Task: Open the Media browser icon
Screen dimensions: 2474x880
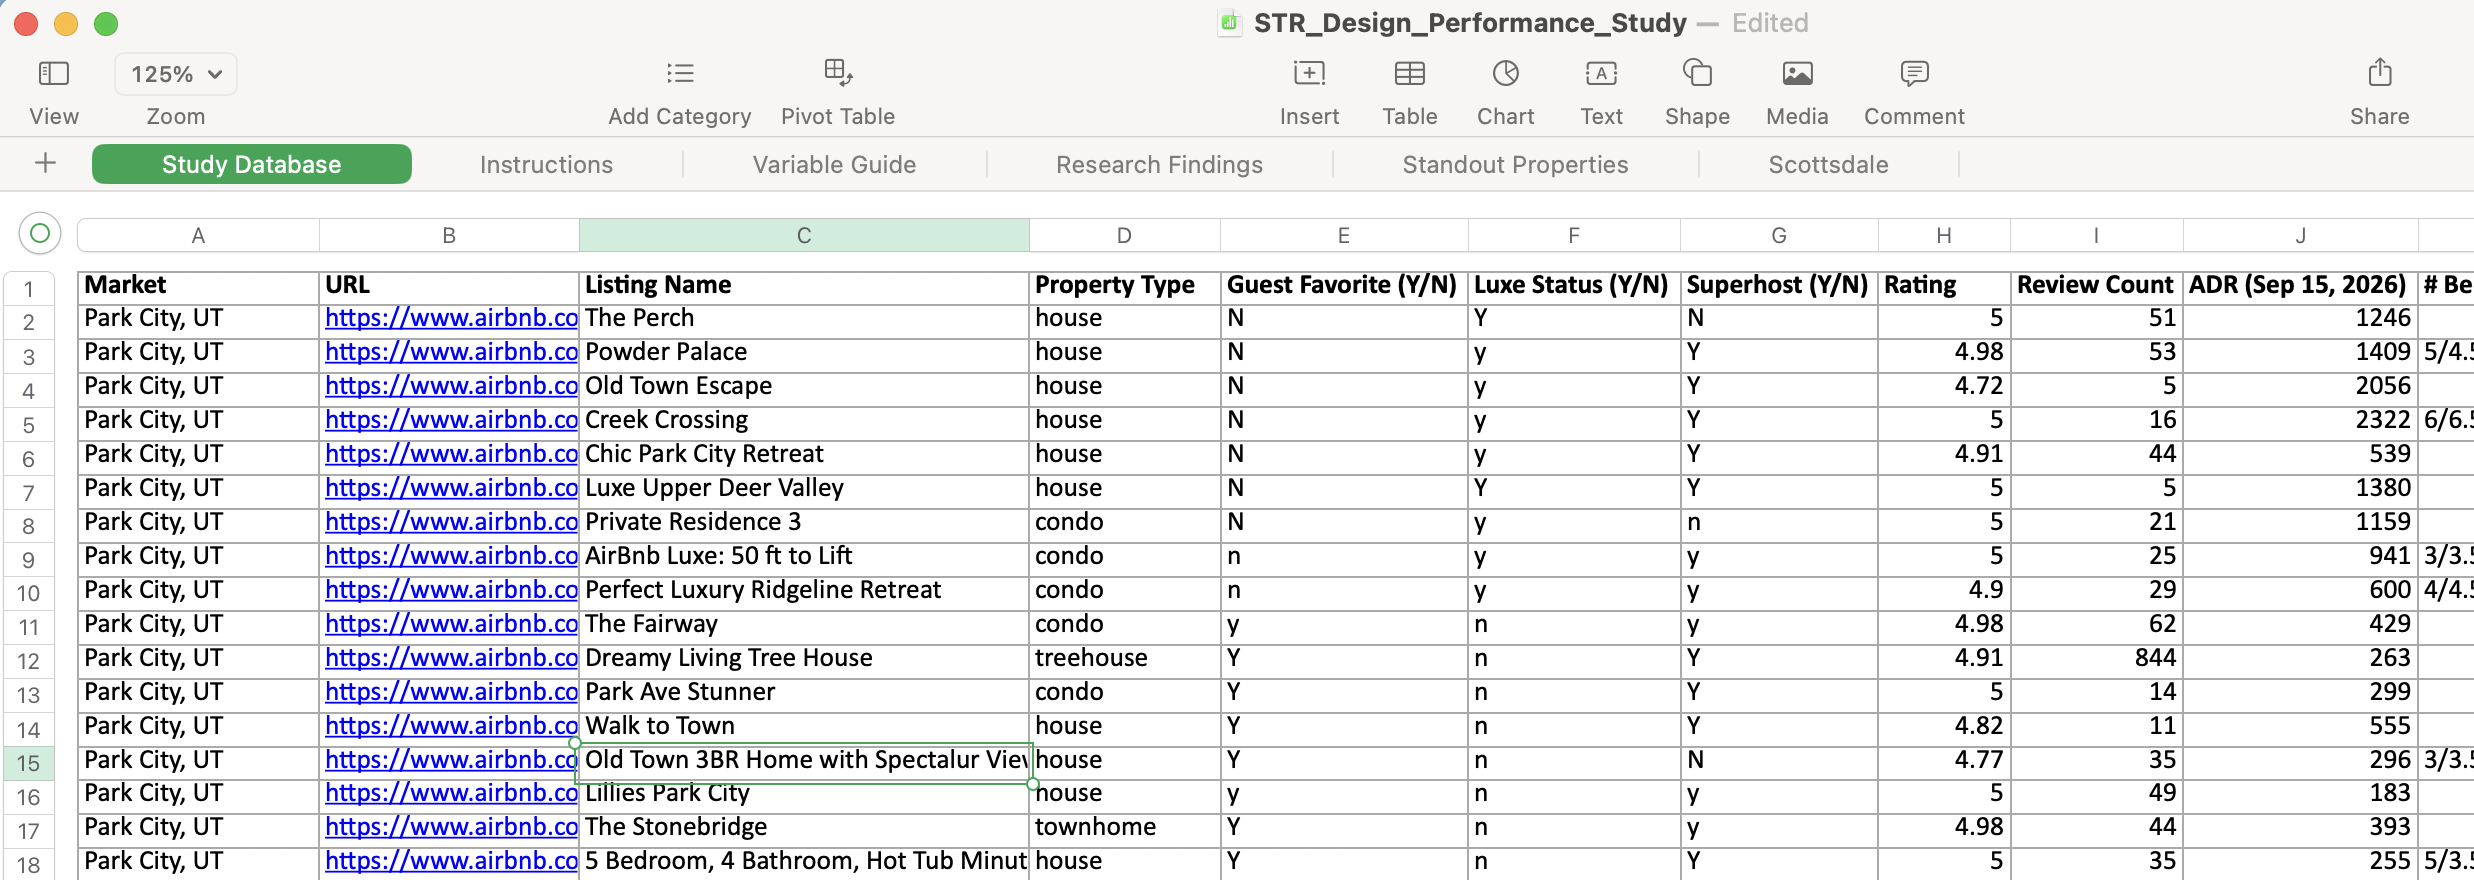Action: 1797,73
